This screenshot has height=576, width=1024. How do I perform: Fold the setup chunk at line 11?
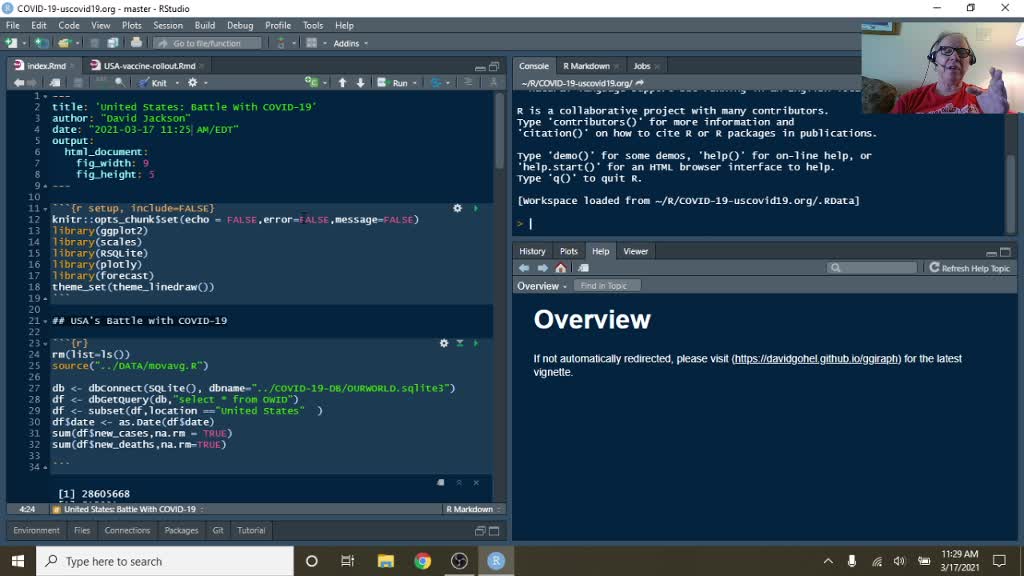click(45, 209)
